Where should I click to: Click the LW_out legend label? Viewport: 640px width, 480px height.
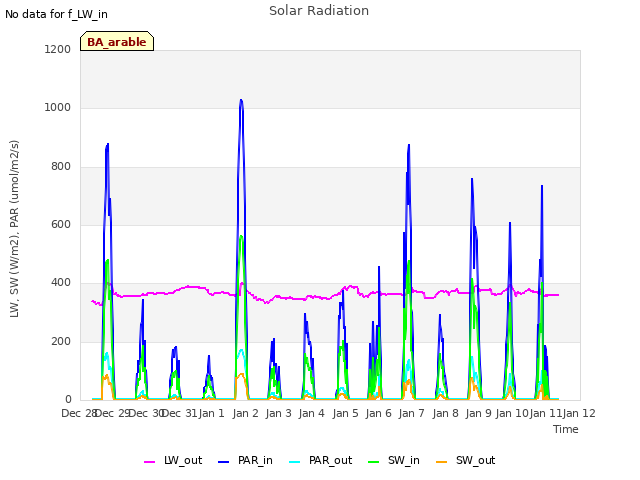pos(183,460)
